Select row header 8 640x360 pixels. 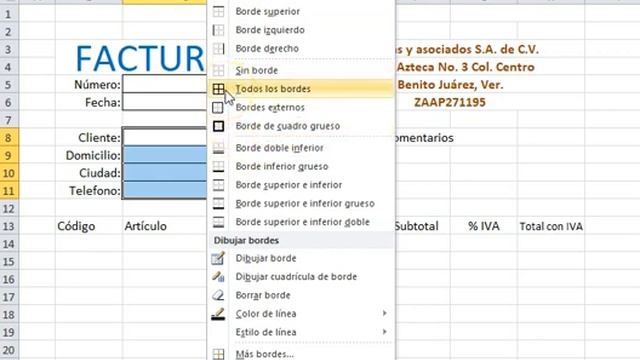(9, 138)
